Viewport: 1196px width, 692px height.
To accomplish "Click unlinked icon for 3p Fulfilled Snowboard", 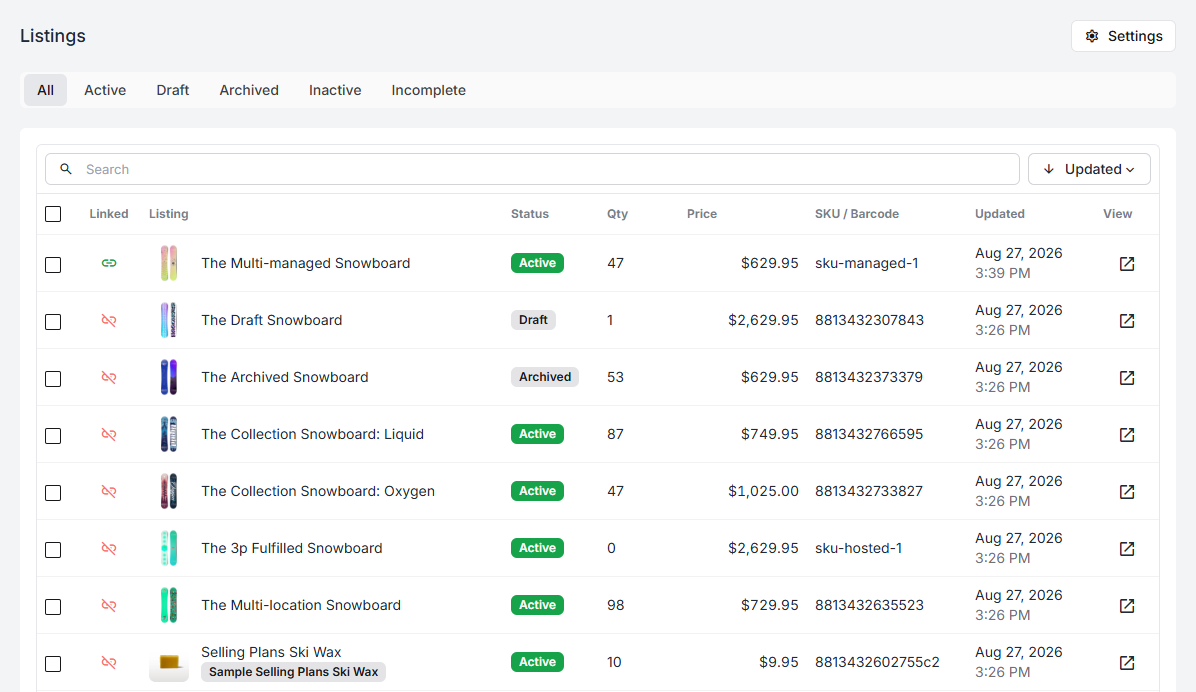I will [109, 548].
